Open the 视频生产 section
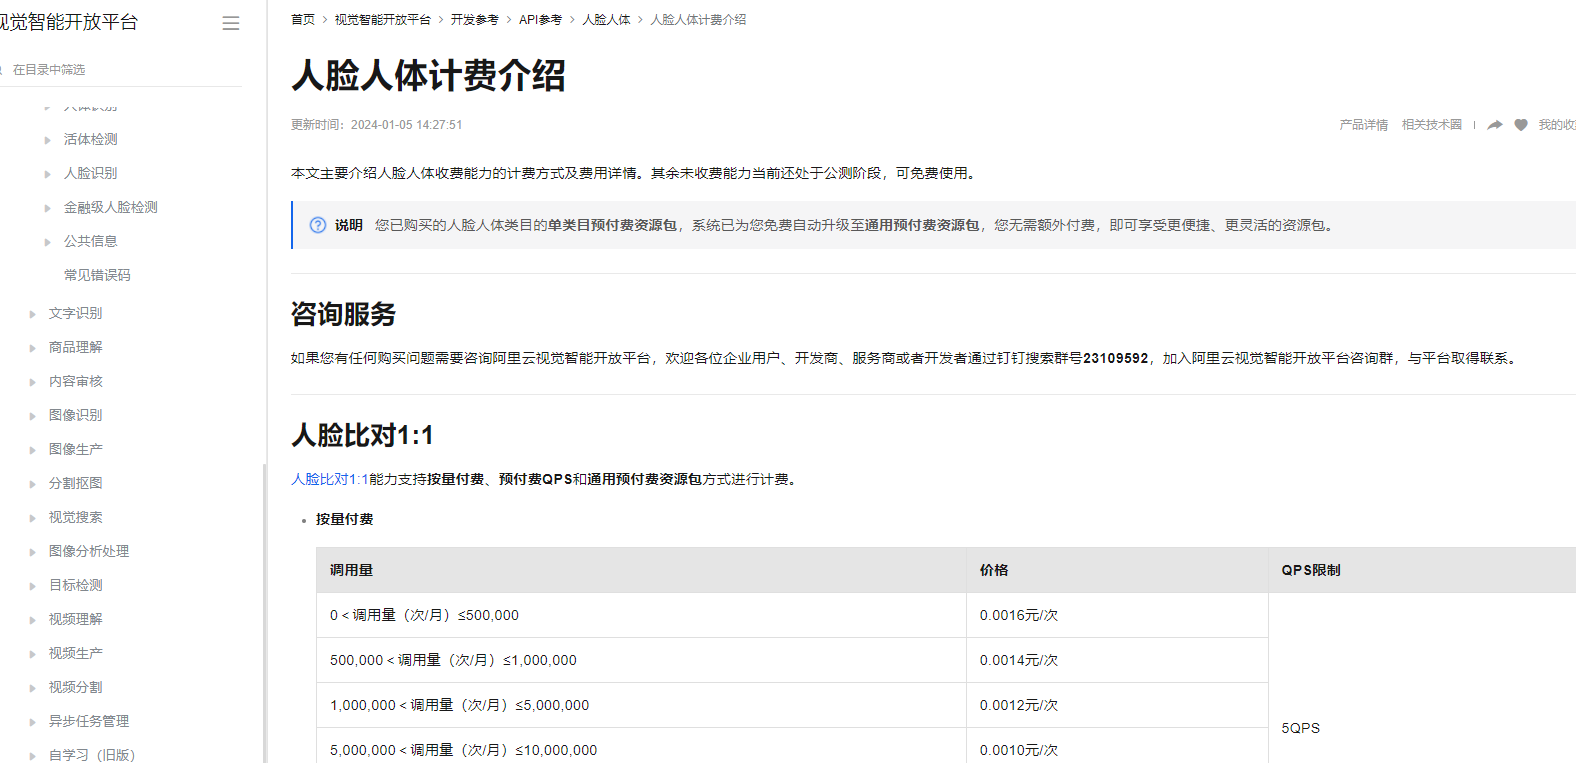The height and width of the screenshot is (763, 1576). coord(76,653)
